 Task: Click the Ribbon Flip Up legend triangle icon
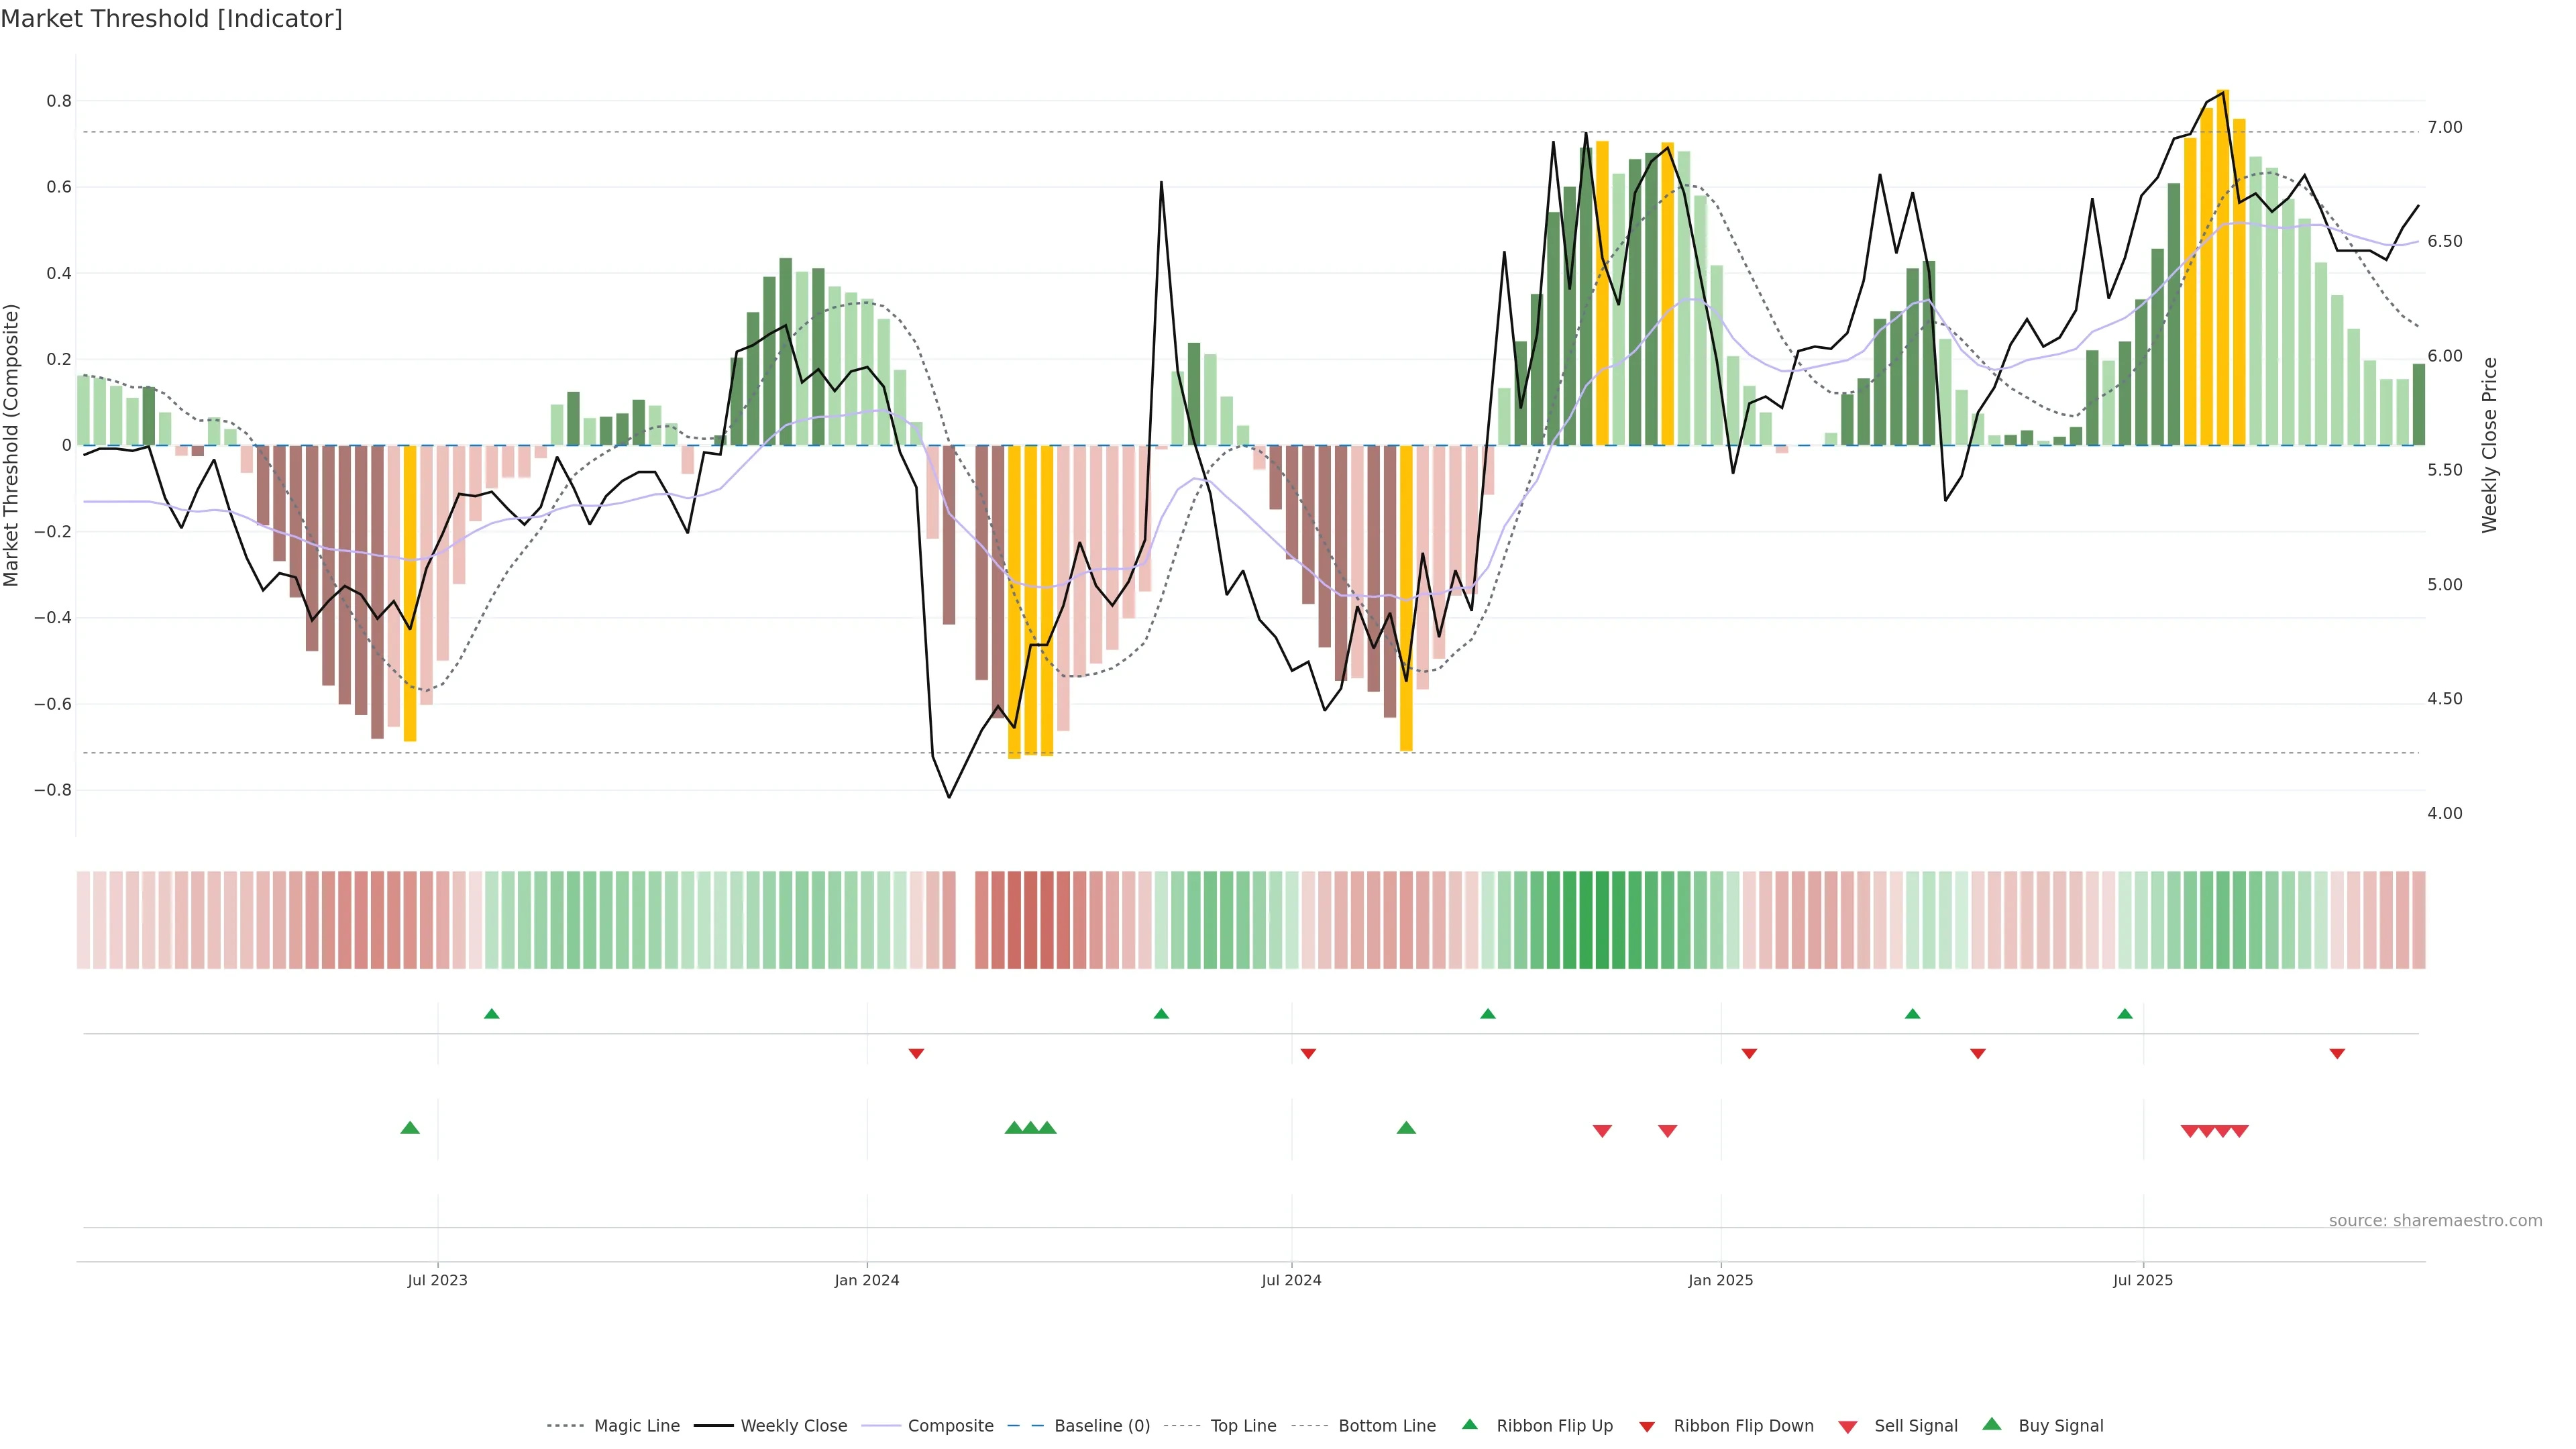1469,1424
